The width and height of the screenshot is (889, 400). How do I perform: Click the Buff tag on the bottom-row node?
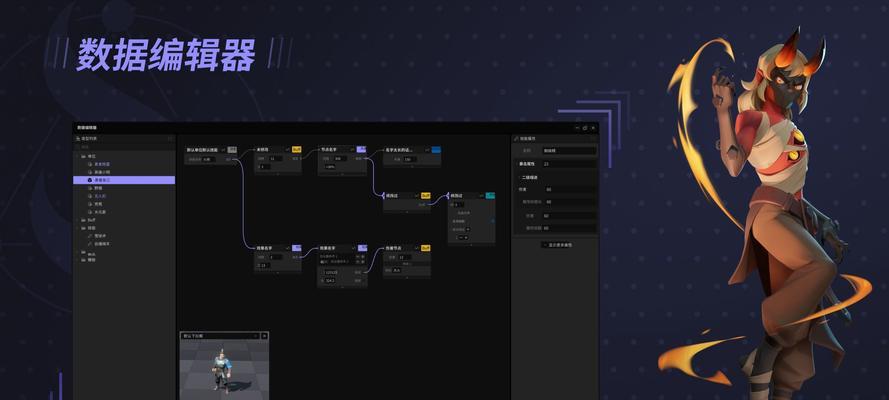coord(426,248)
